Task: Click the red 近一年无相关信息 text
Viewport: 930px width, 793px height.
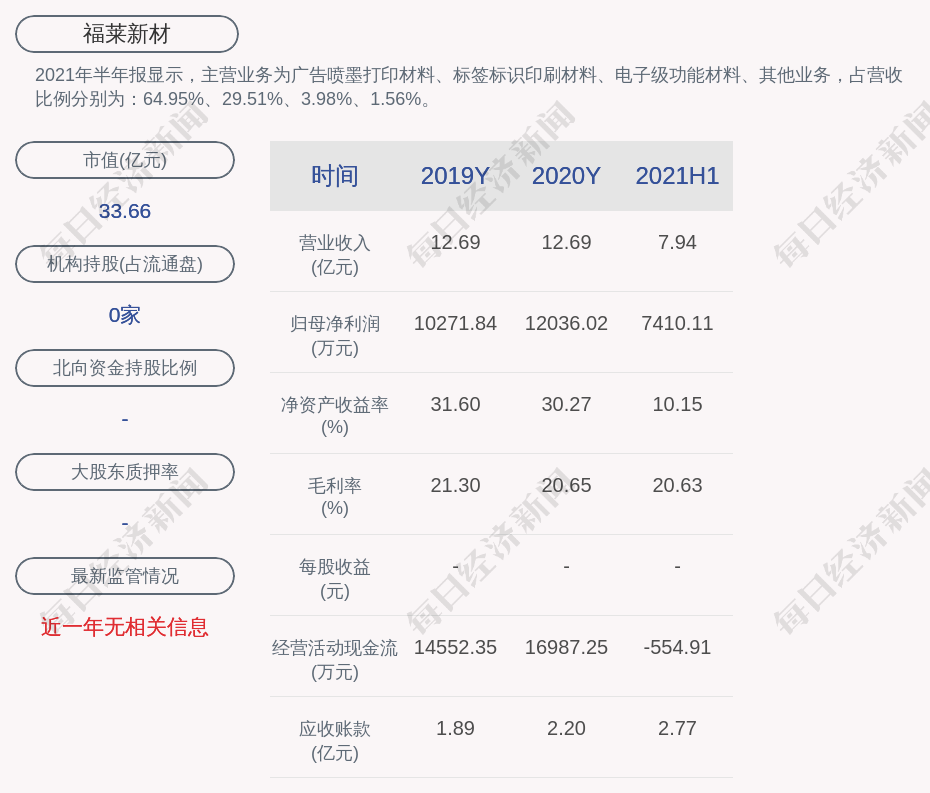Action: 125,627
